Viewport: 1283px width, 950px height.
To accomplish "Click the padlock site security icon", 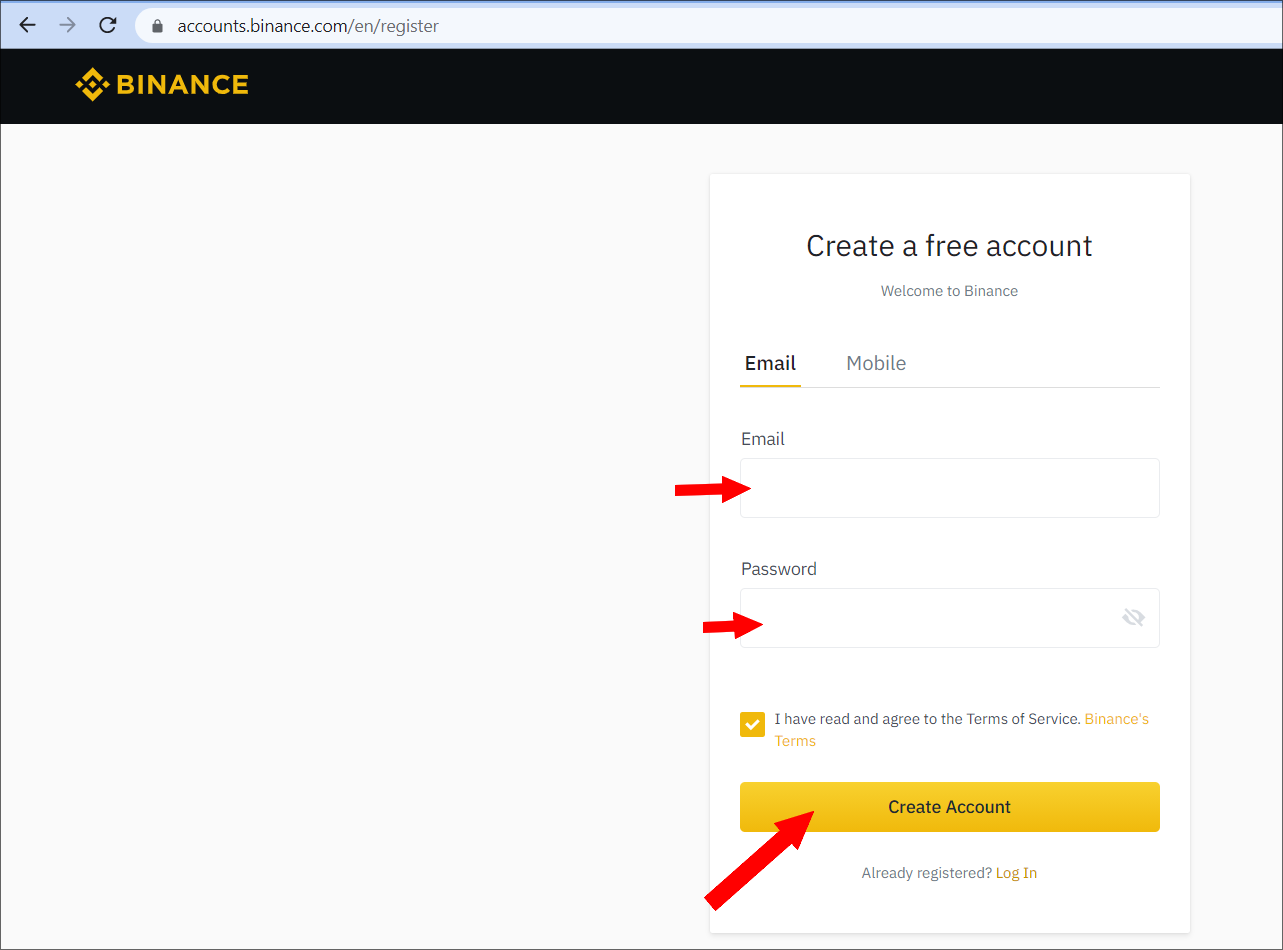I will pyautogui.click(x=157, y=26).
